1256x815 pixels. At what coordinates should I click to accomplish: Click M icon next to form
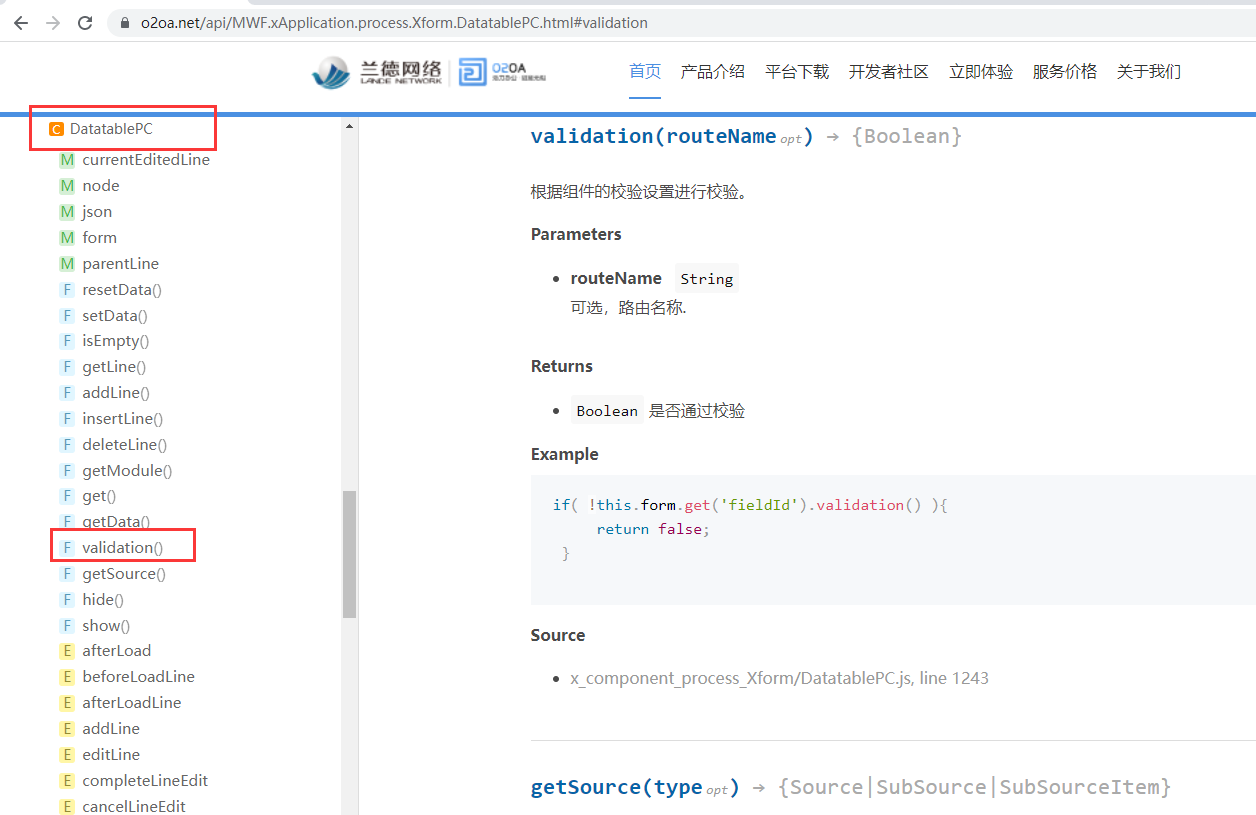coord(67,237)
